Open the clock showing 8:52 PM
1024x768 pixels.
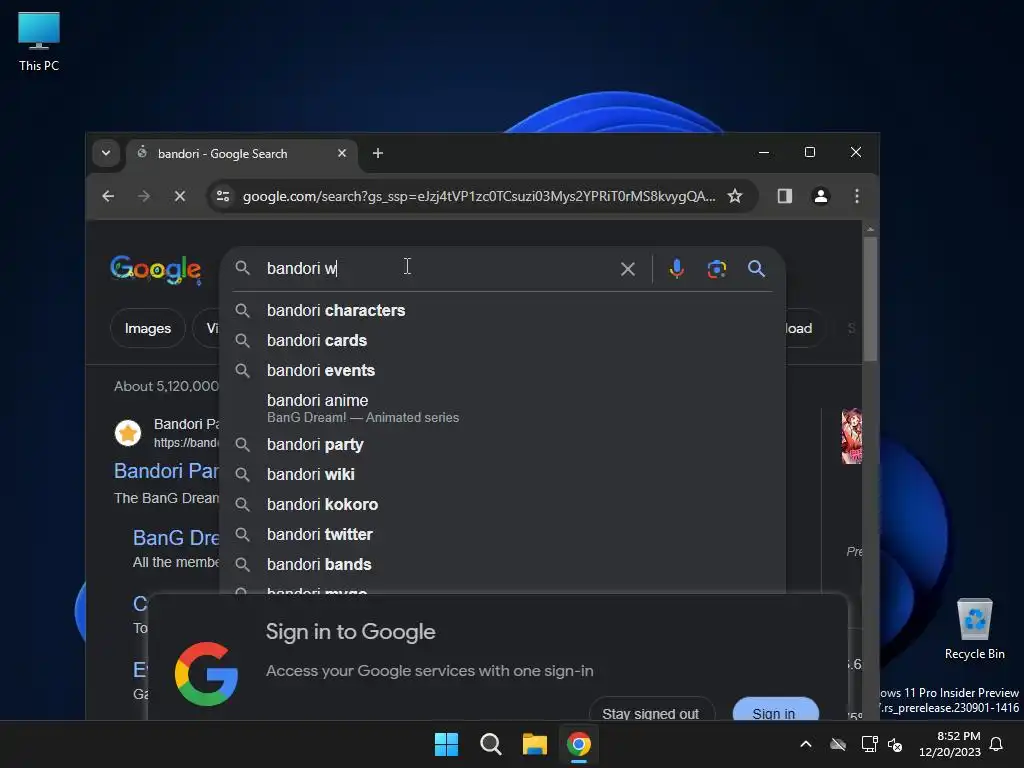coord(950,744)
